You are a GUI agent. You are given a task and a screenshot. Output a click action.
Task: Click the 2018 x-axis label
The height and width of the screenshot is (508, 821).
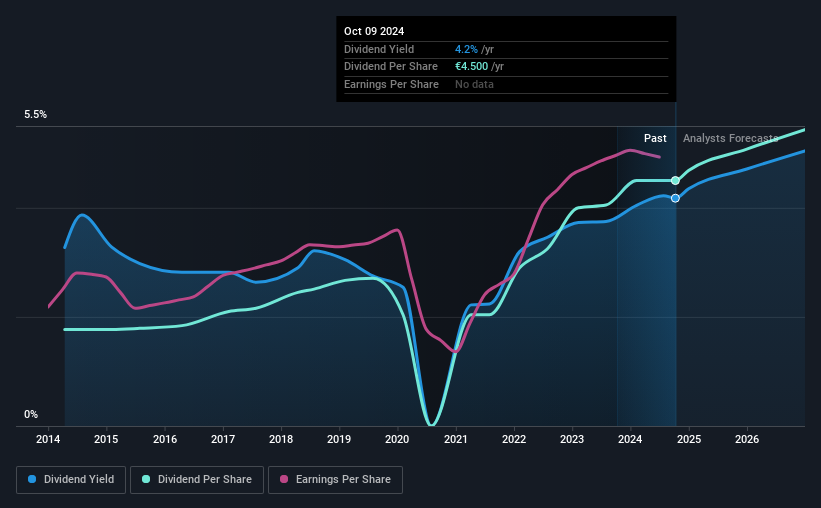(x=281, y=439)
